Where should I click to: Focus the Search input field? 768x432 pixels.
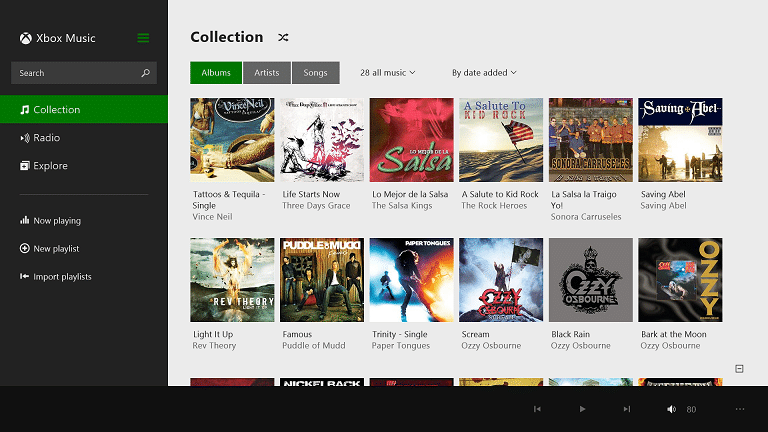pyautogui.click(x=84, y=73)
